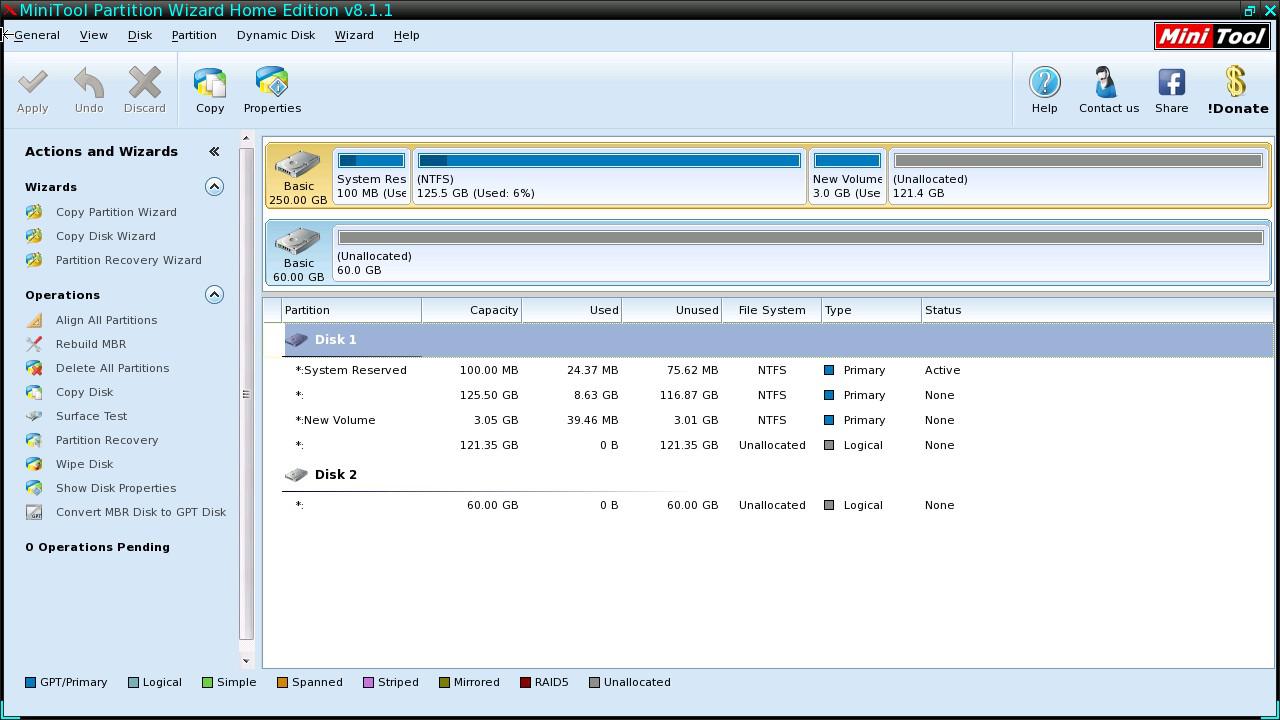Image resolution: width=1280 pixels, height=720 pixels.
Task: Sort by Capacity column header
Action: click(472, 310)
